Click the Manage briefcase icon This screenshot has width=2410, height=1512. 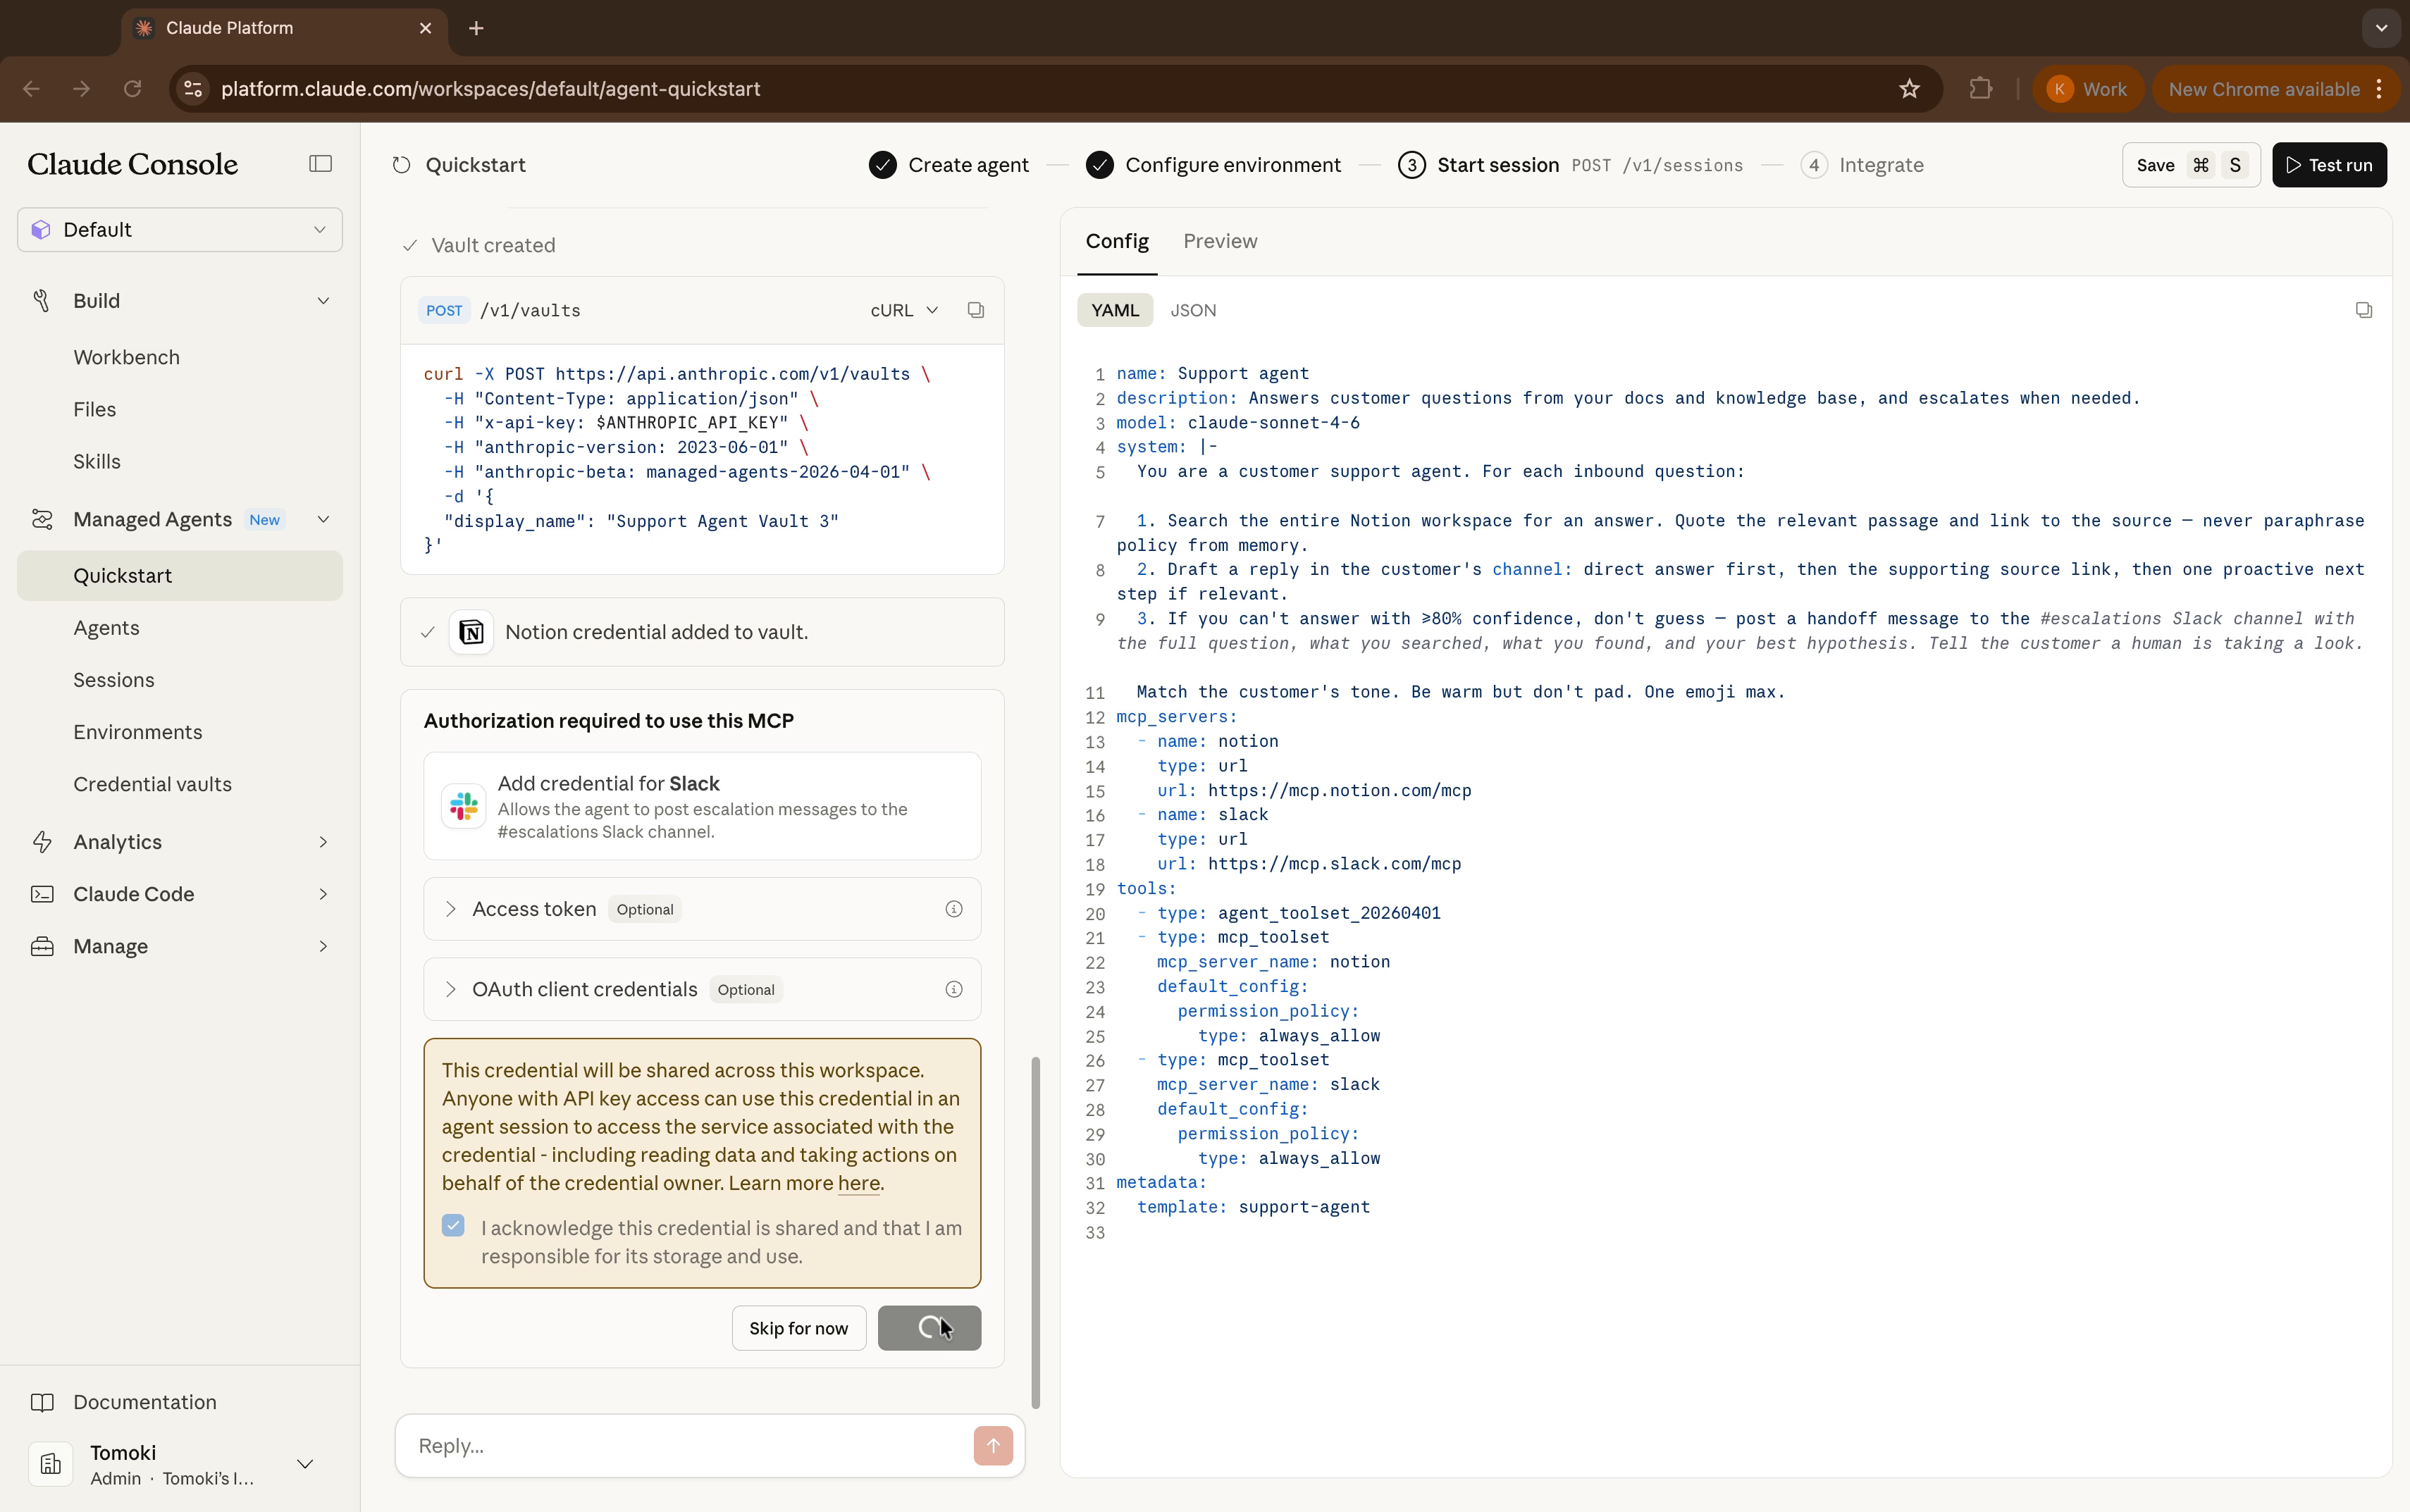click(42, 946)
